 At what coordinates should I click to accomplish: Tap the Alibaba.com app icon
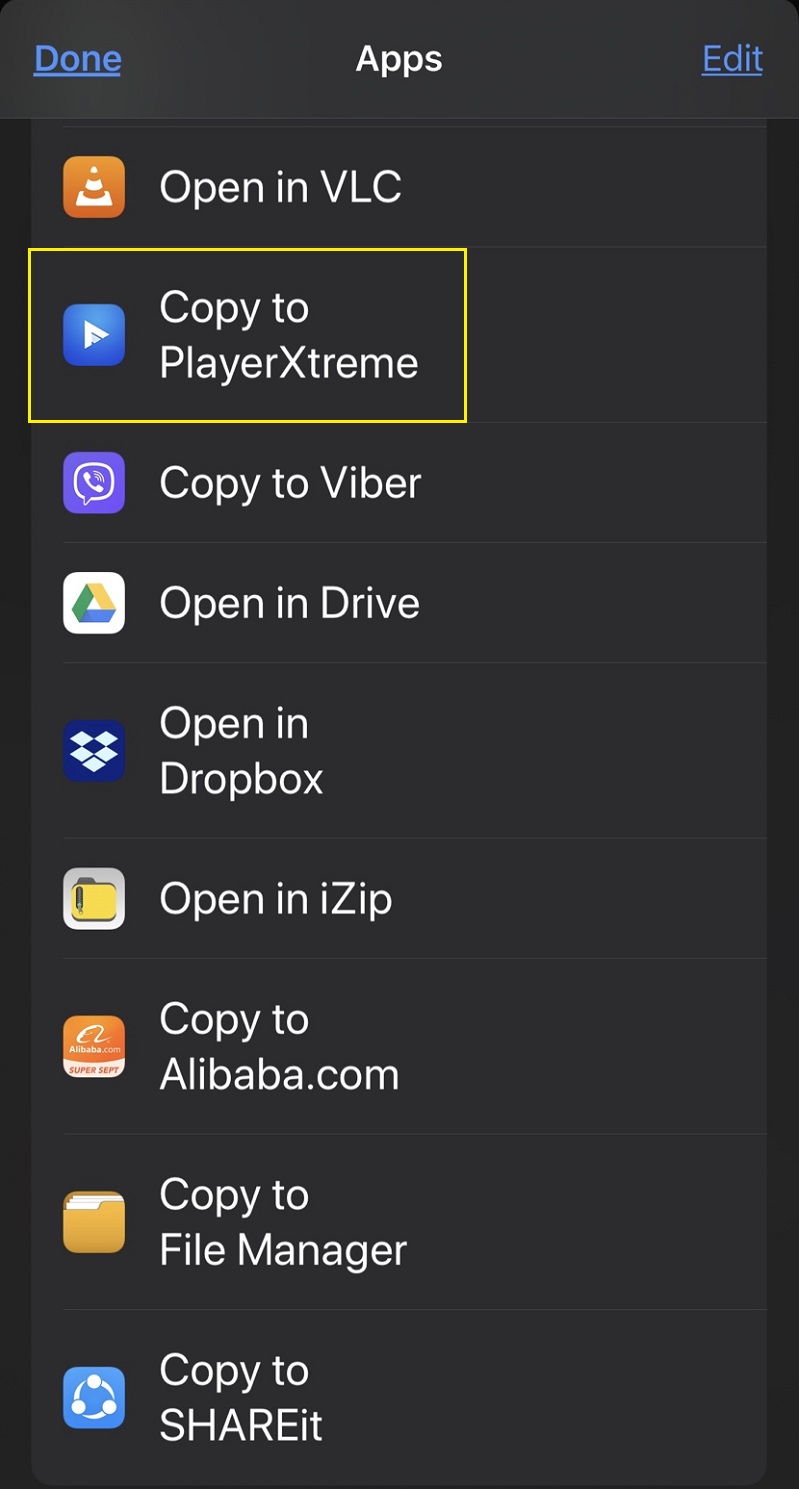coord(93,1046)
